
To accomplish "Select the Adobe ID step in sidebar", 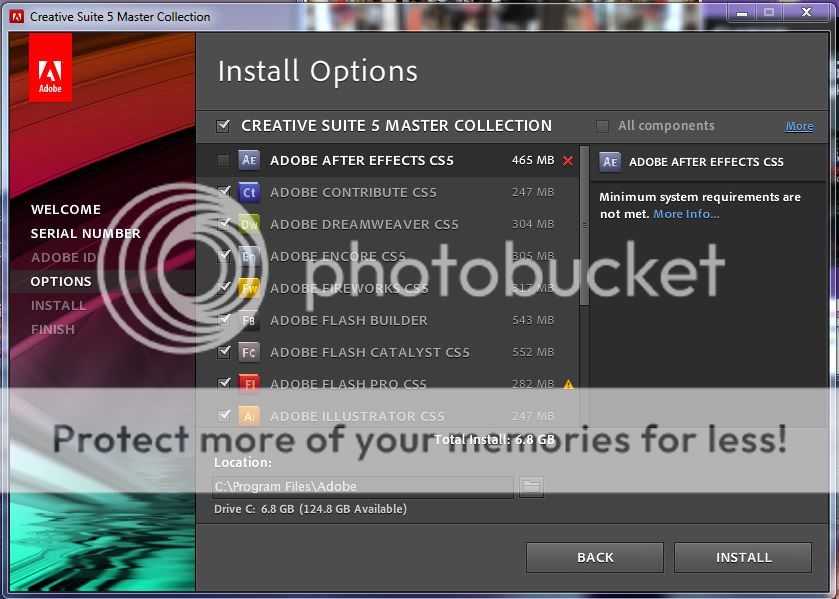I will click(x=63, y=257).
